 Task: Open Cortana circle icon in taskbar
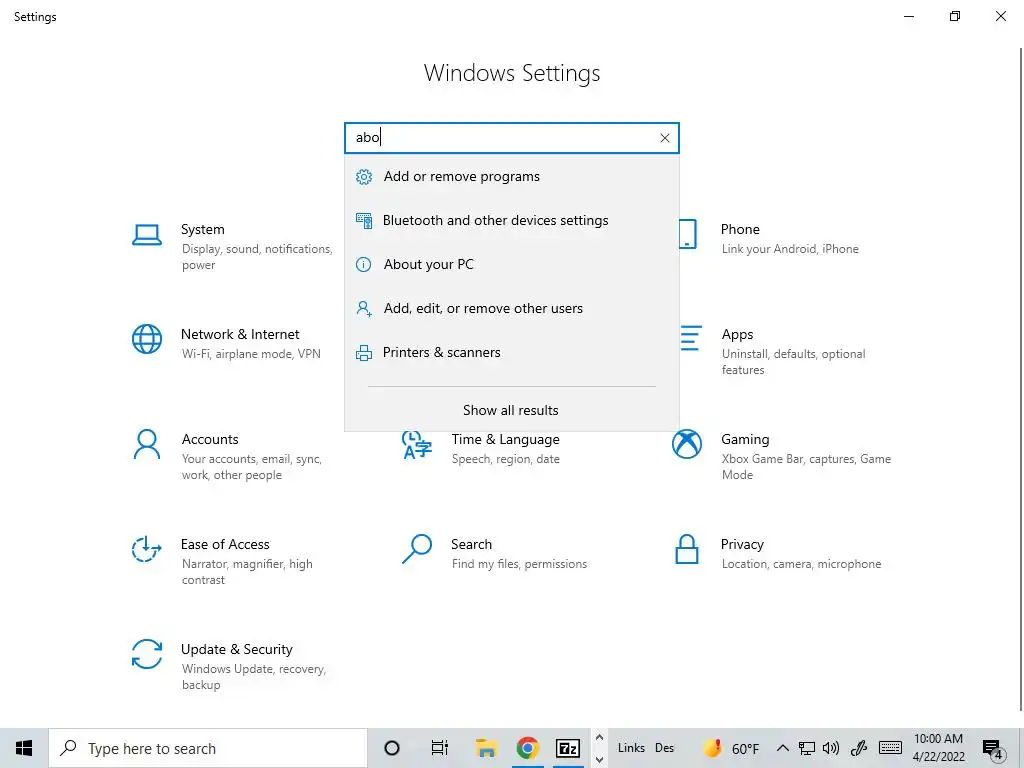click(392, 748)
